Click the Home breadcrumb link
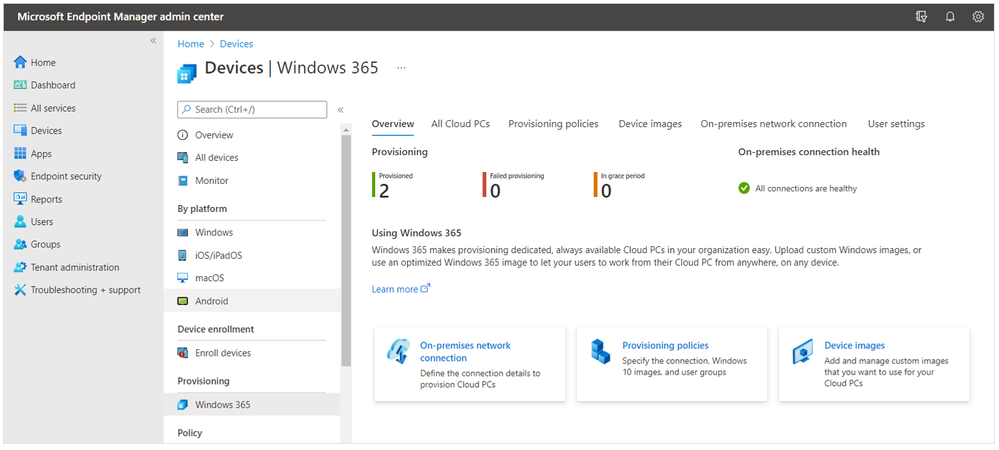Screen dimensions: 999x450 coord(190,44)
